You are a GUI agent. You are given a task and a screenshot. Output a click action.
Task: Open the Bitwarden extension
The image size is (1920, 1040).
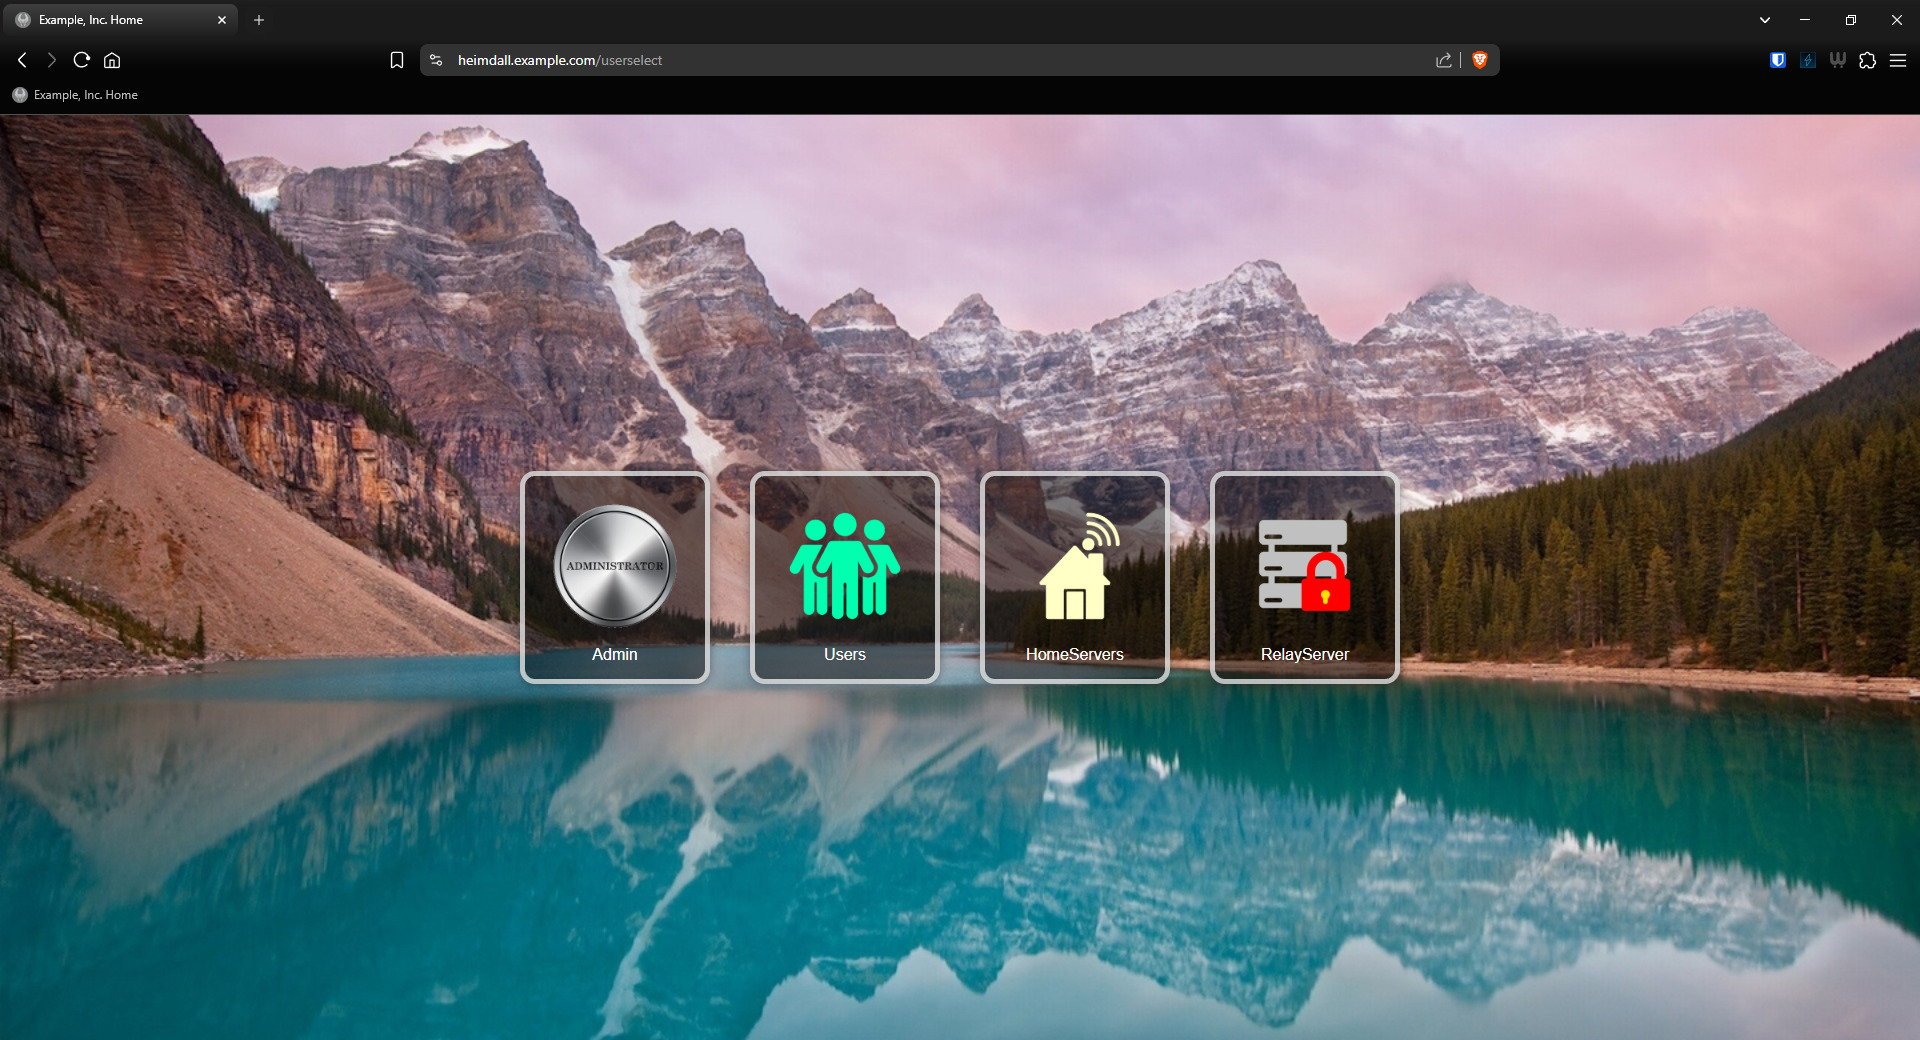pos(1777,60)
